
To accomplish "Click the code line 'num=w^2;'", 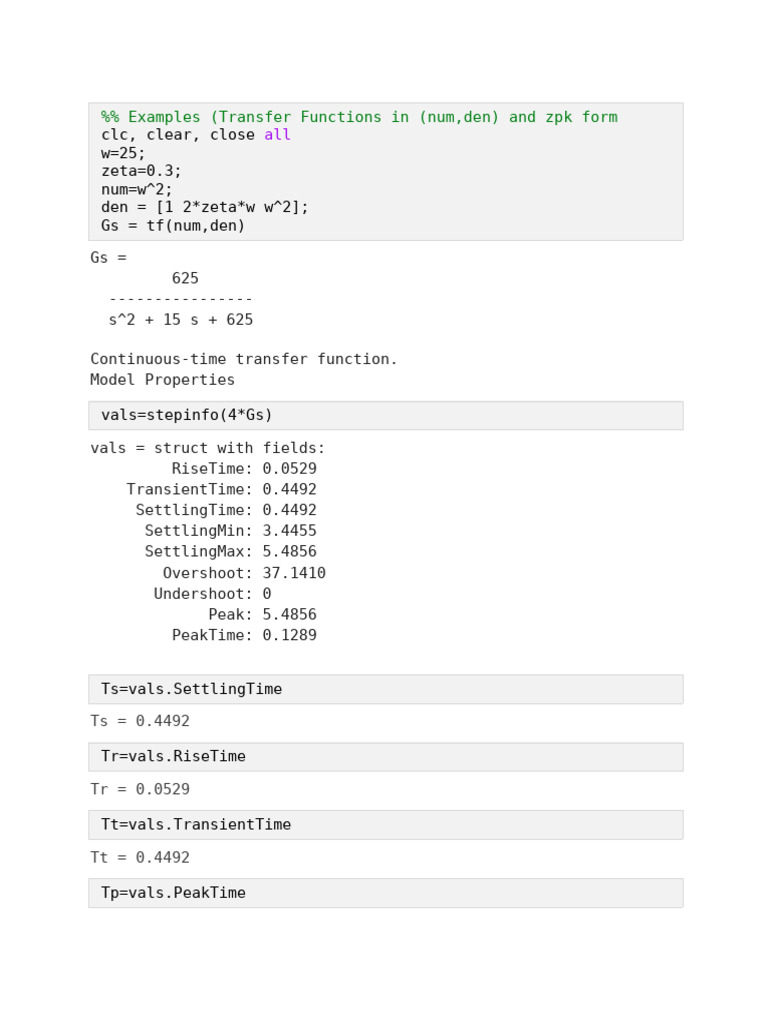I will (x=136, y=189).
